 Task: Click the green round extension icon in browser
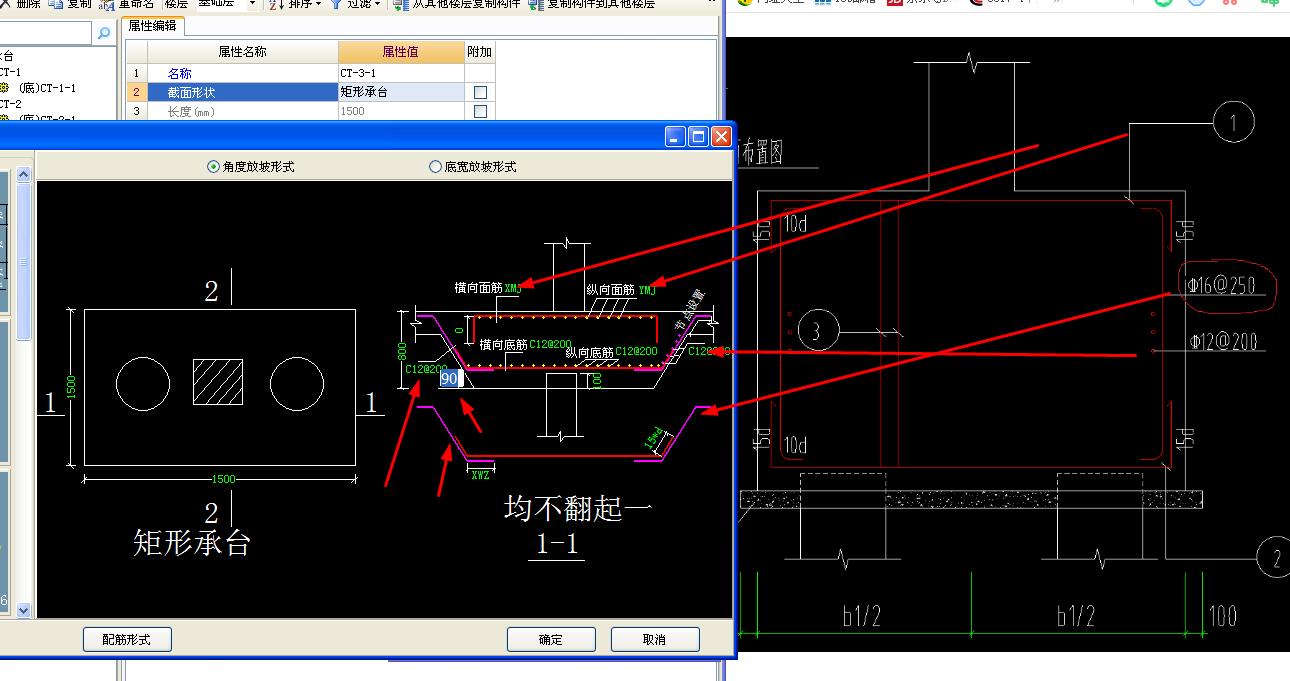click(1163, 3)
